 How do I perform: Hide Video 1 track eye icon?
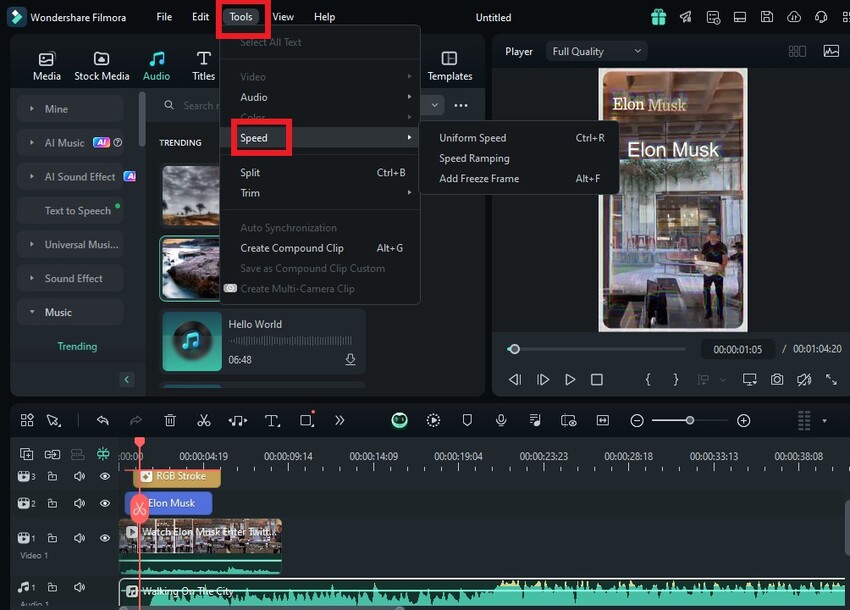(x=105, y=538)
